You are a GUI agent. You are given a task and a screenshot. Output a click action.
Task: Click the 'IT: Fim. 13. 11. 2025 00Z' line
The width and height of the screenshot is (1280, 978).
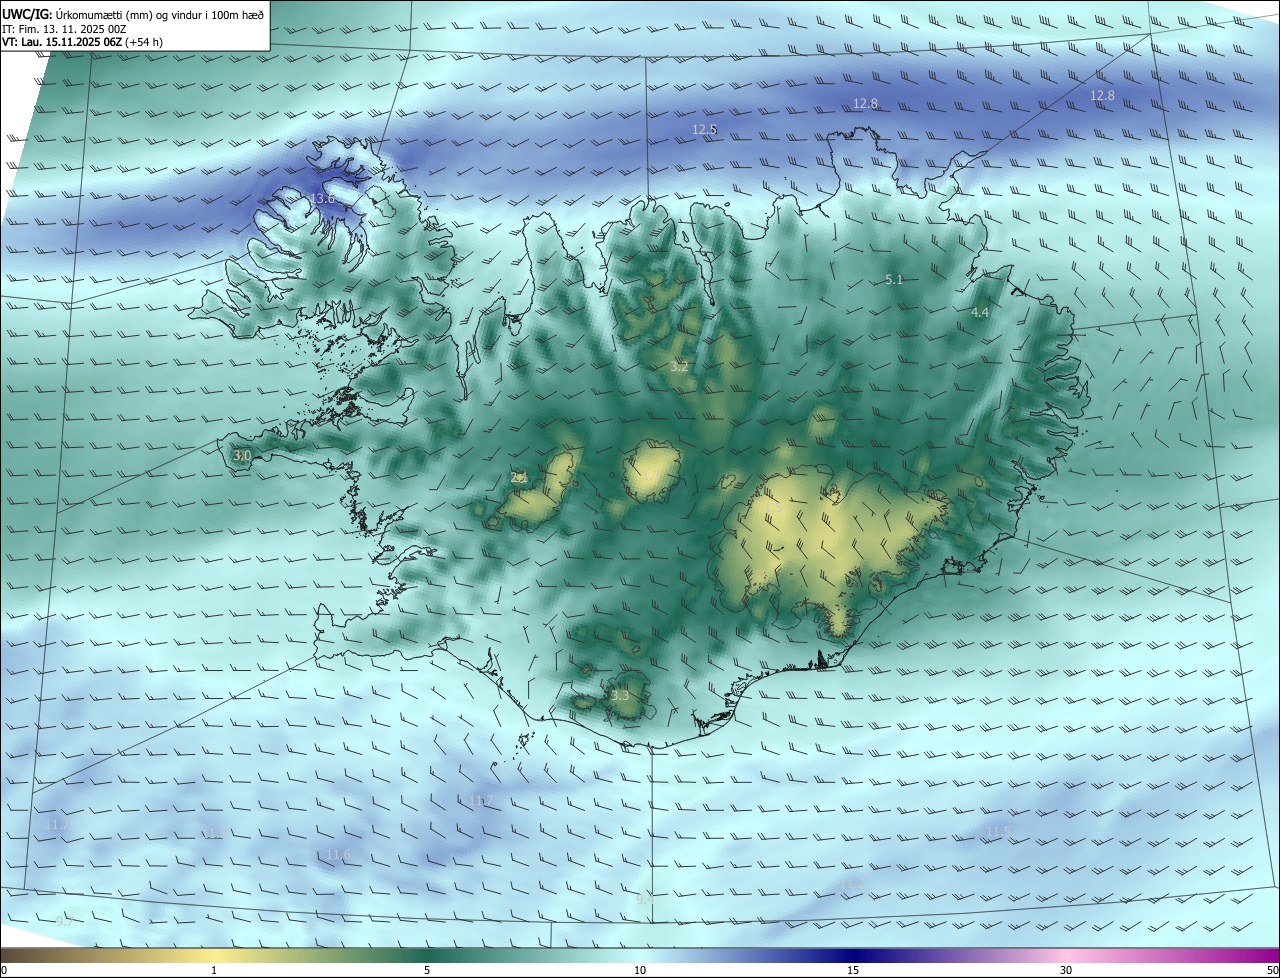click(x=63, y=29)
